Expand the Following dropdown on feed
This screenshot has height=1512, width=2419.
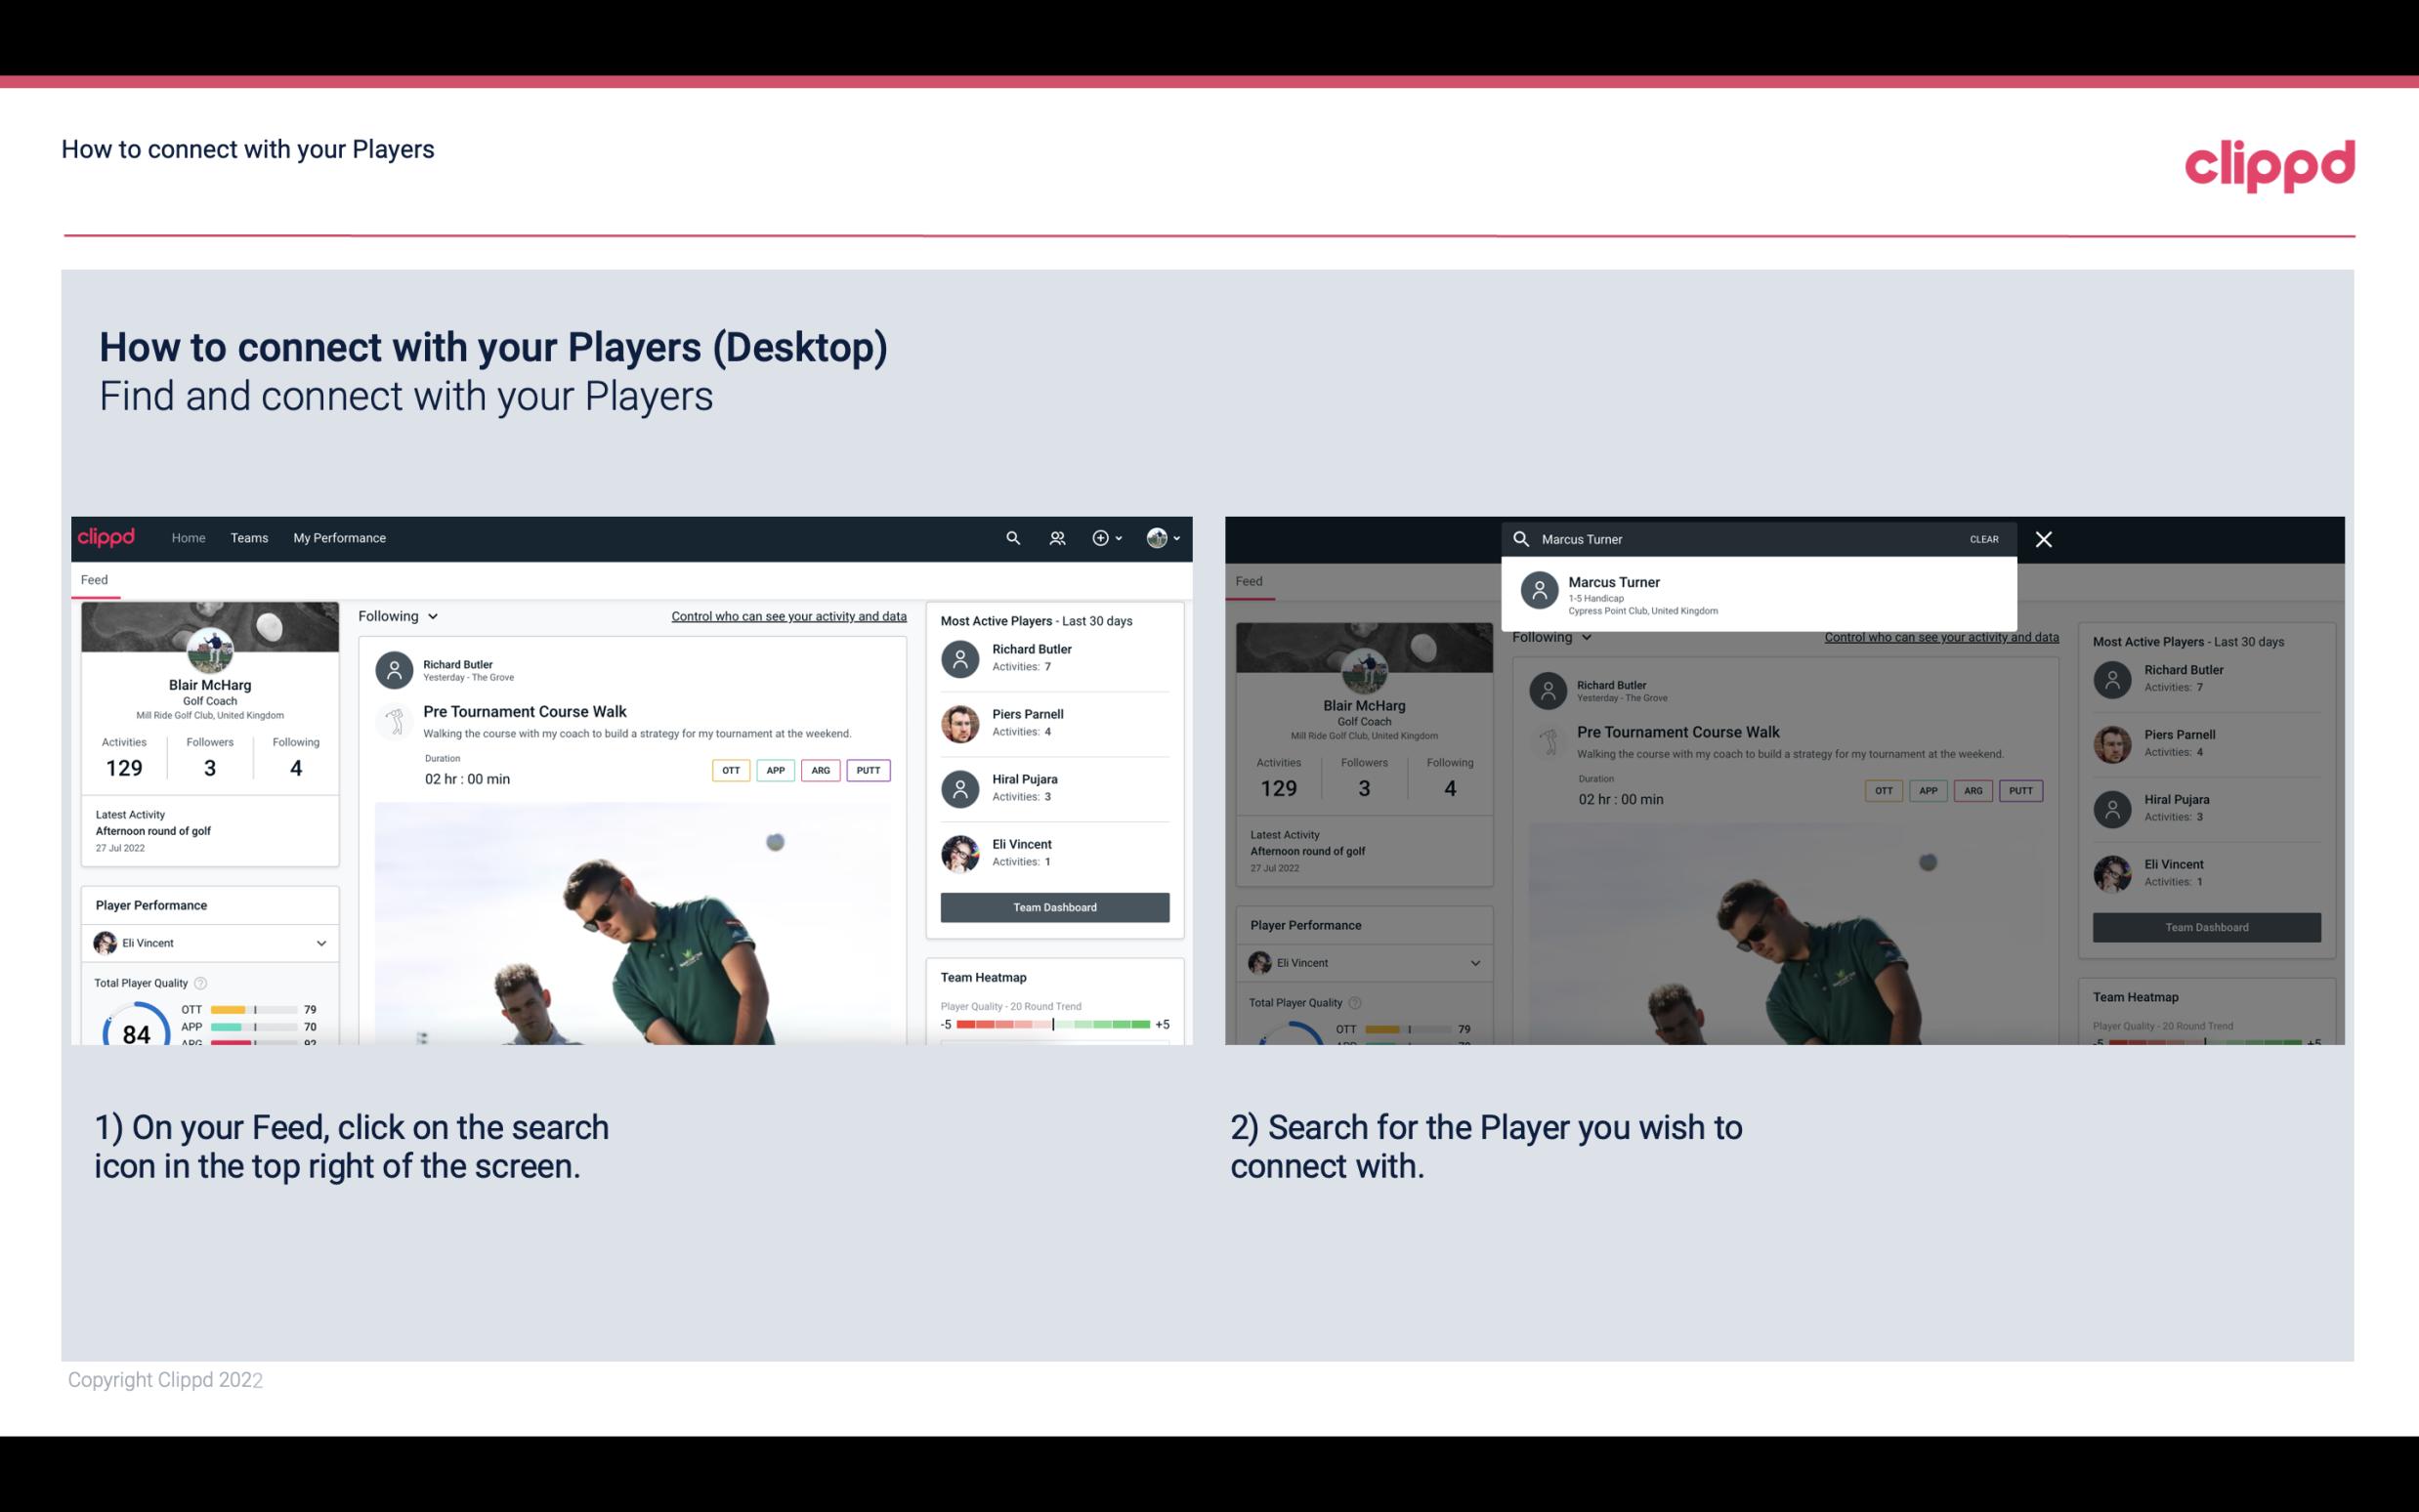[x=397, y=615]
